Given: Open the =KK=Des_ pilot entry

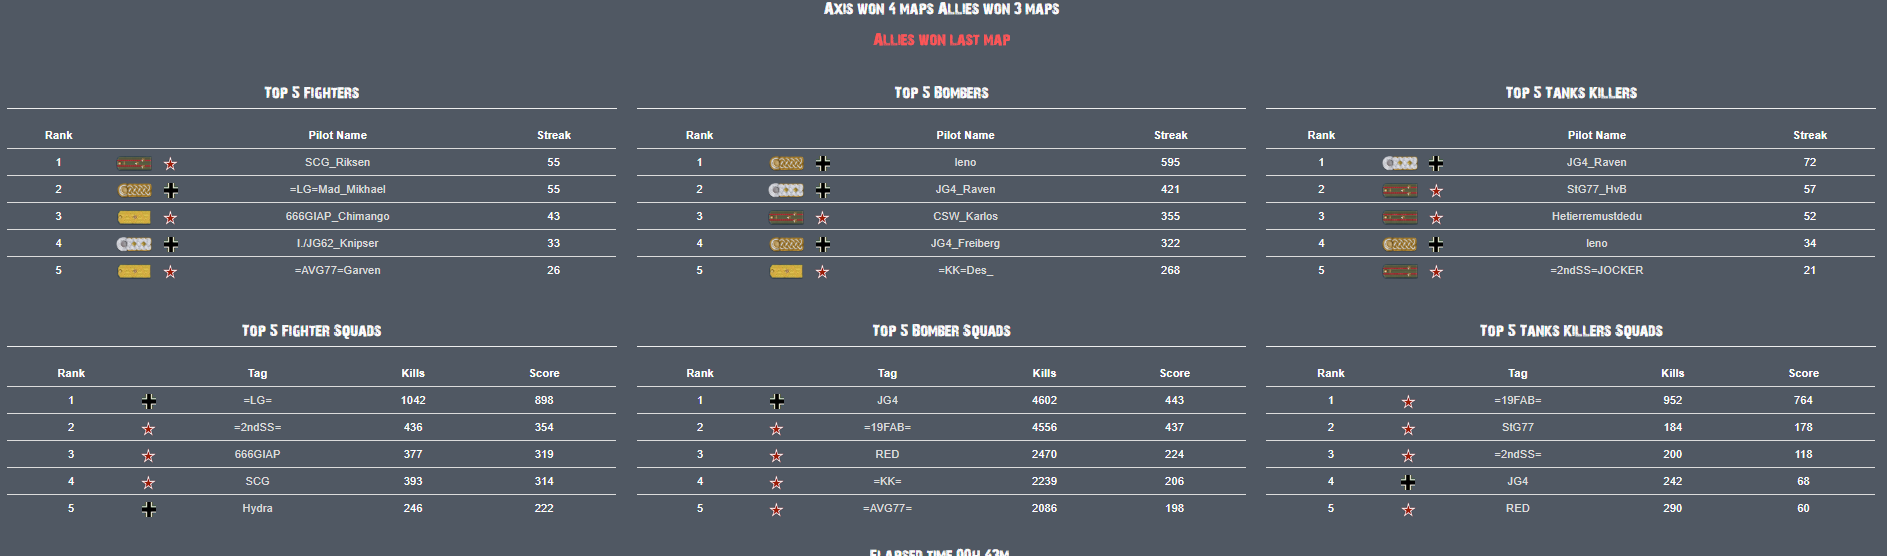Looking at the screenshot, I should pos(965,270).
